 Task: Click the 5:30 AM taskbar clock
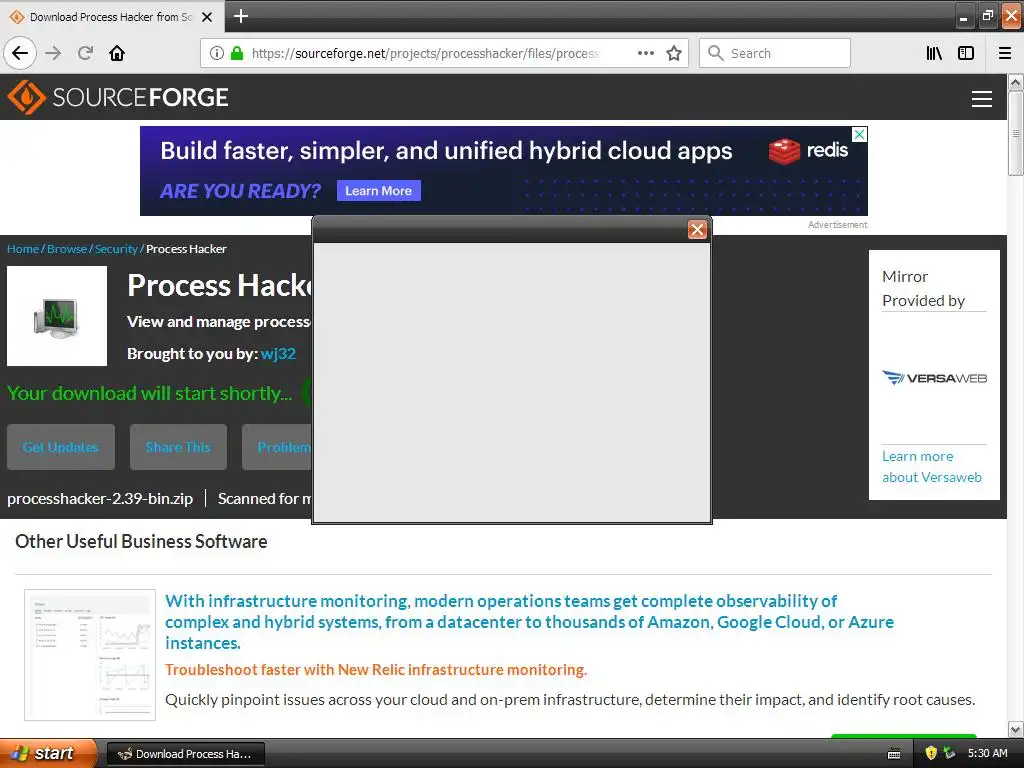point(987,754)
